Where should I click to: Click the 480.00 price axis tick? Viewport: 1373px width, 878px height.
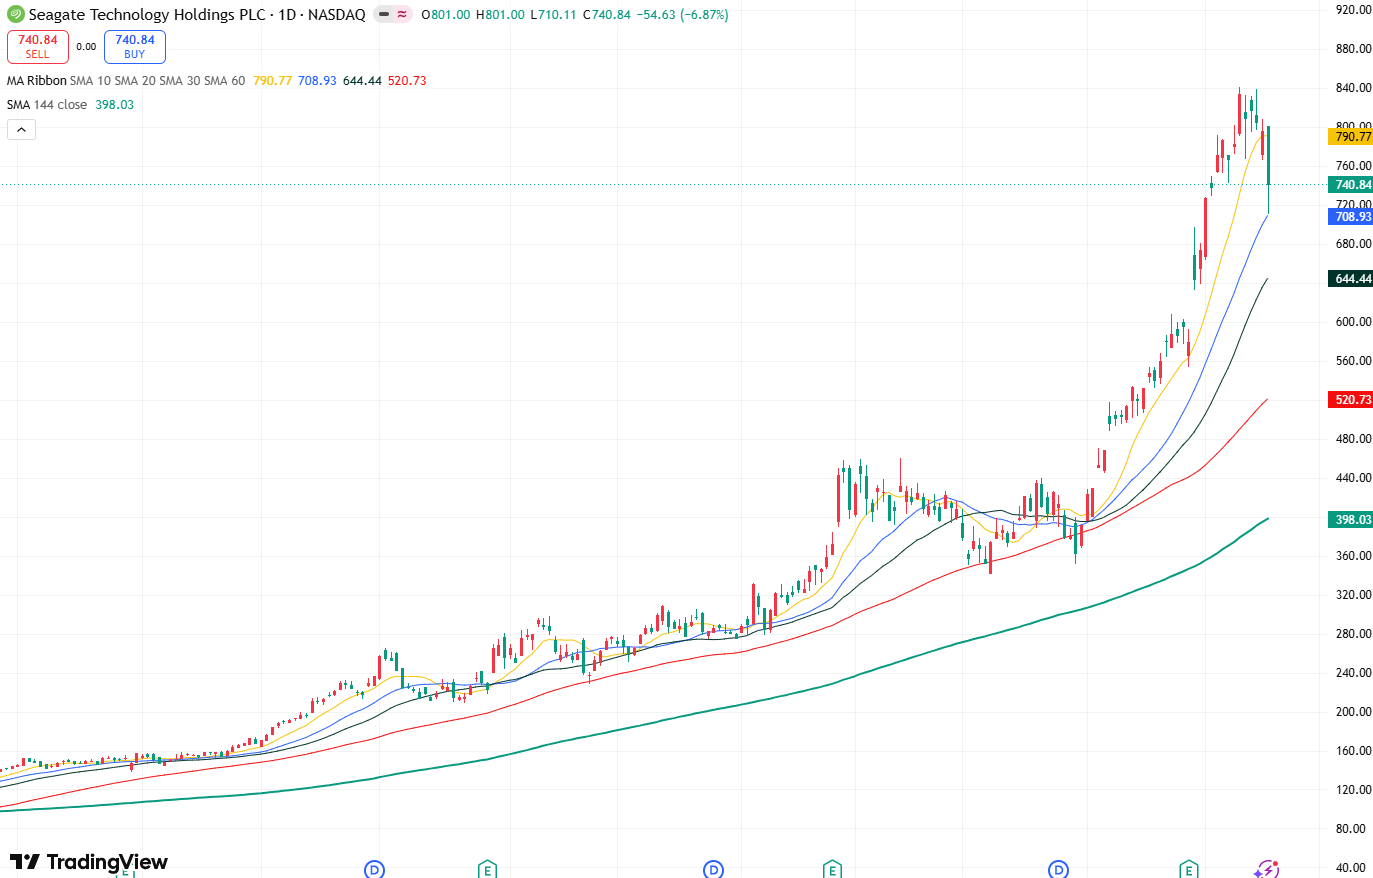click(x=1353, y=439)
